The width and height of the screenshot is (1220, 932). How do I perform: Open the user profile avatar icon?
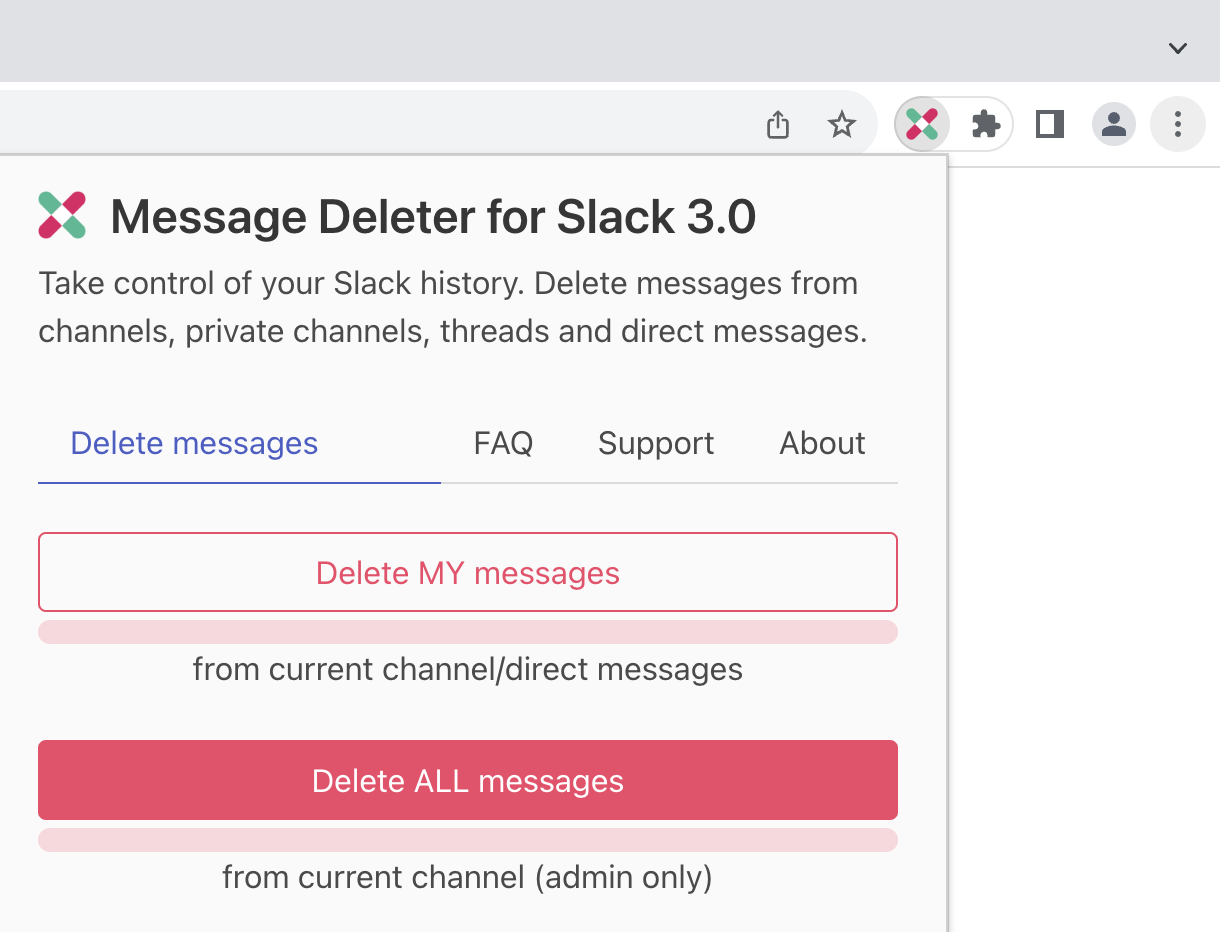coord(1113,125)
